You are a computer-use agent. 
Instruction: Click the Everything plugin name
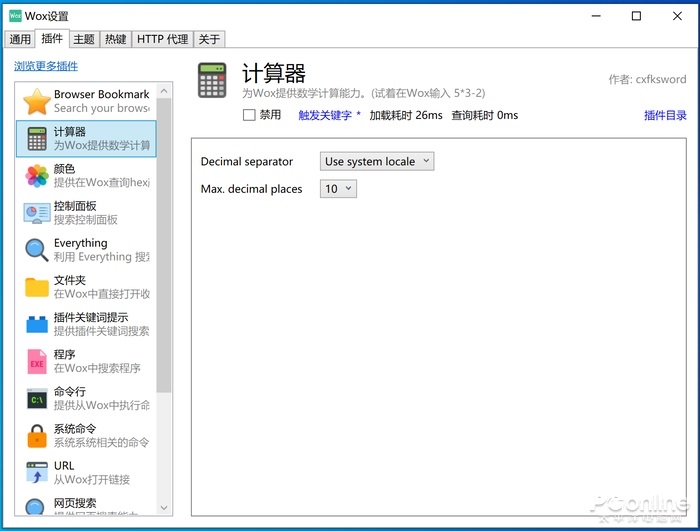(81, 243)
